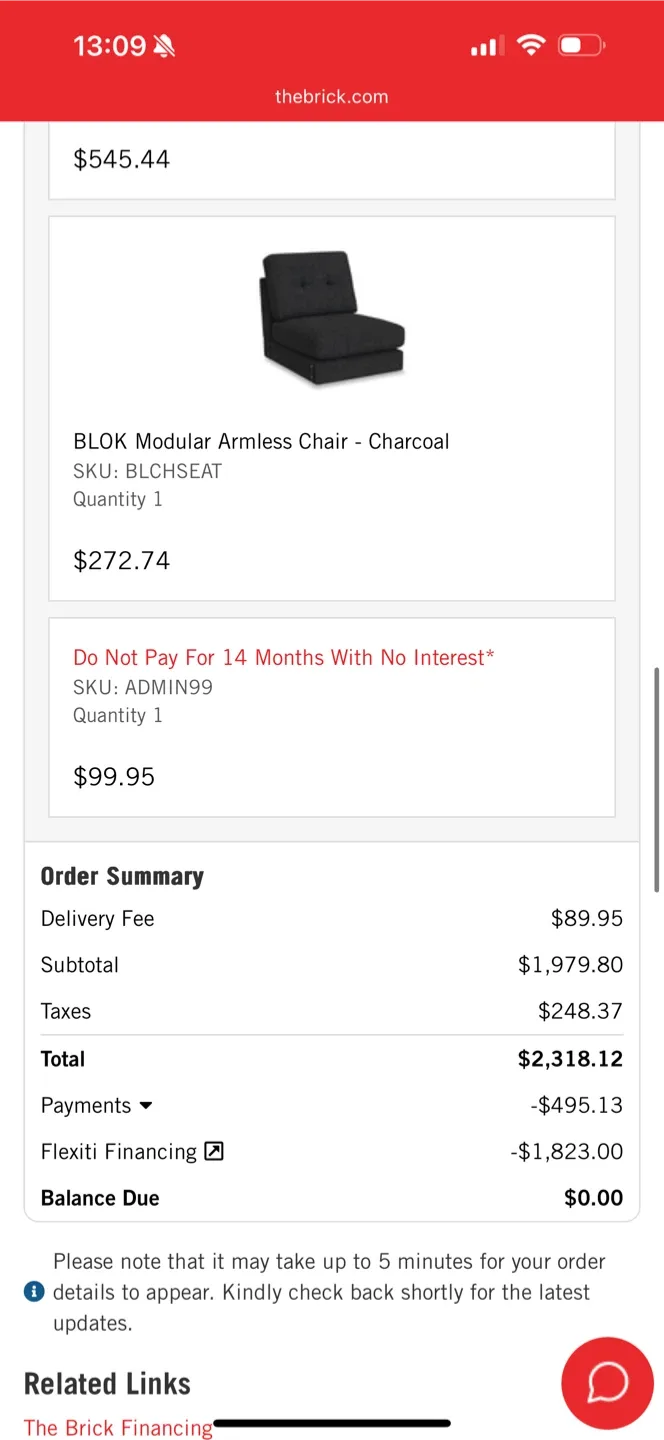Viewport: 664px width, 1440px height.
Task: Tap the cellular signal indicator
Action: click(485, 45)
